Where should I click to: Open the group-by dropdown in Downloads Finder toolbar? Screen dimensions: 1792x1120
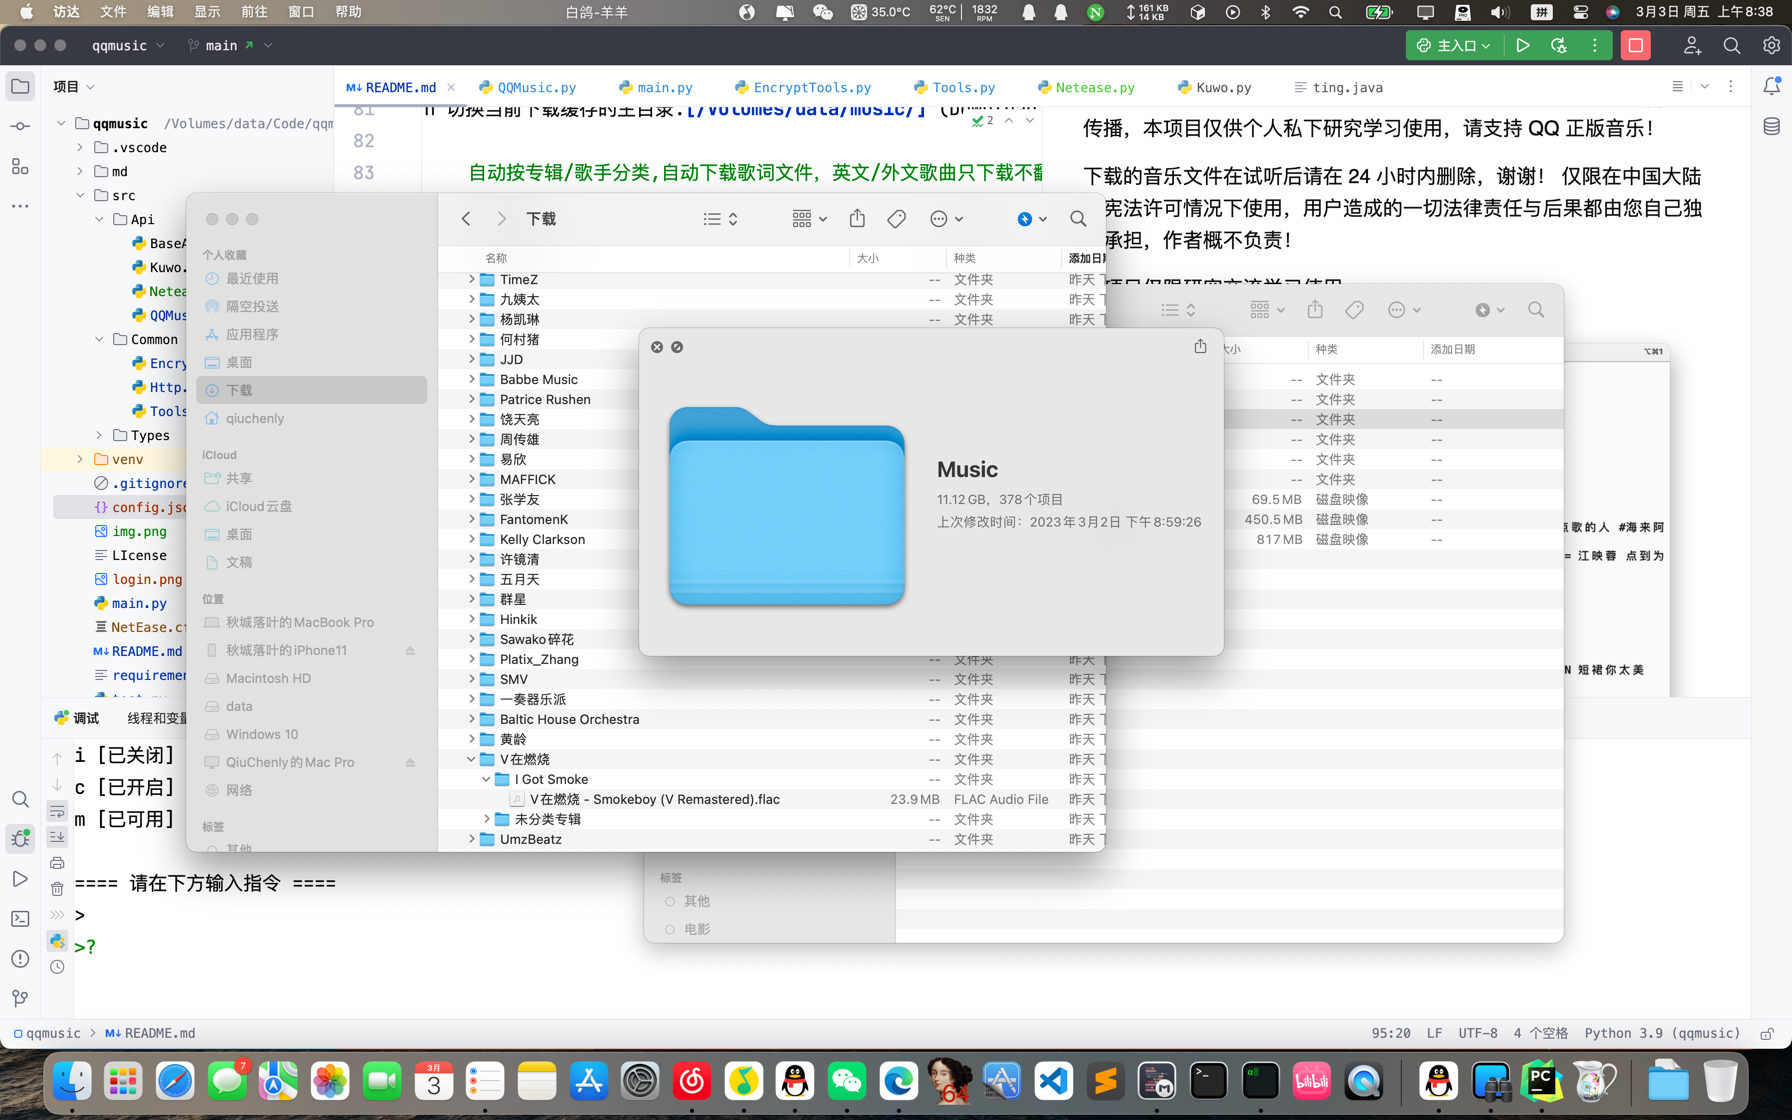click(809, 218)
